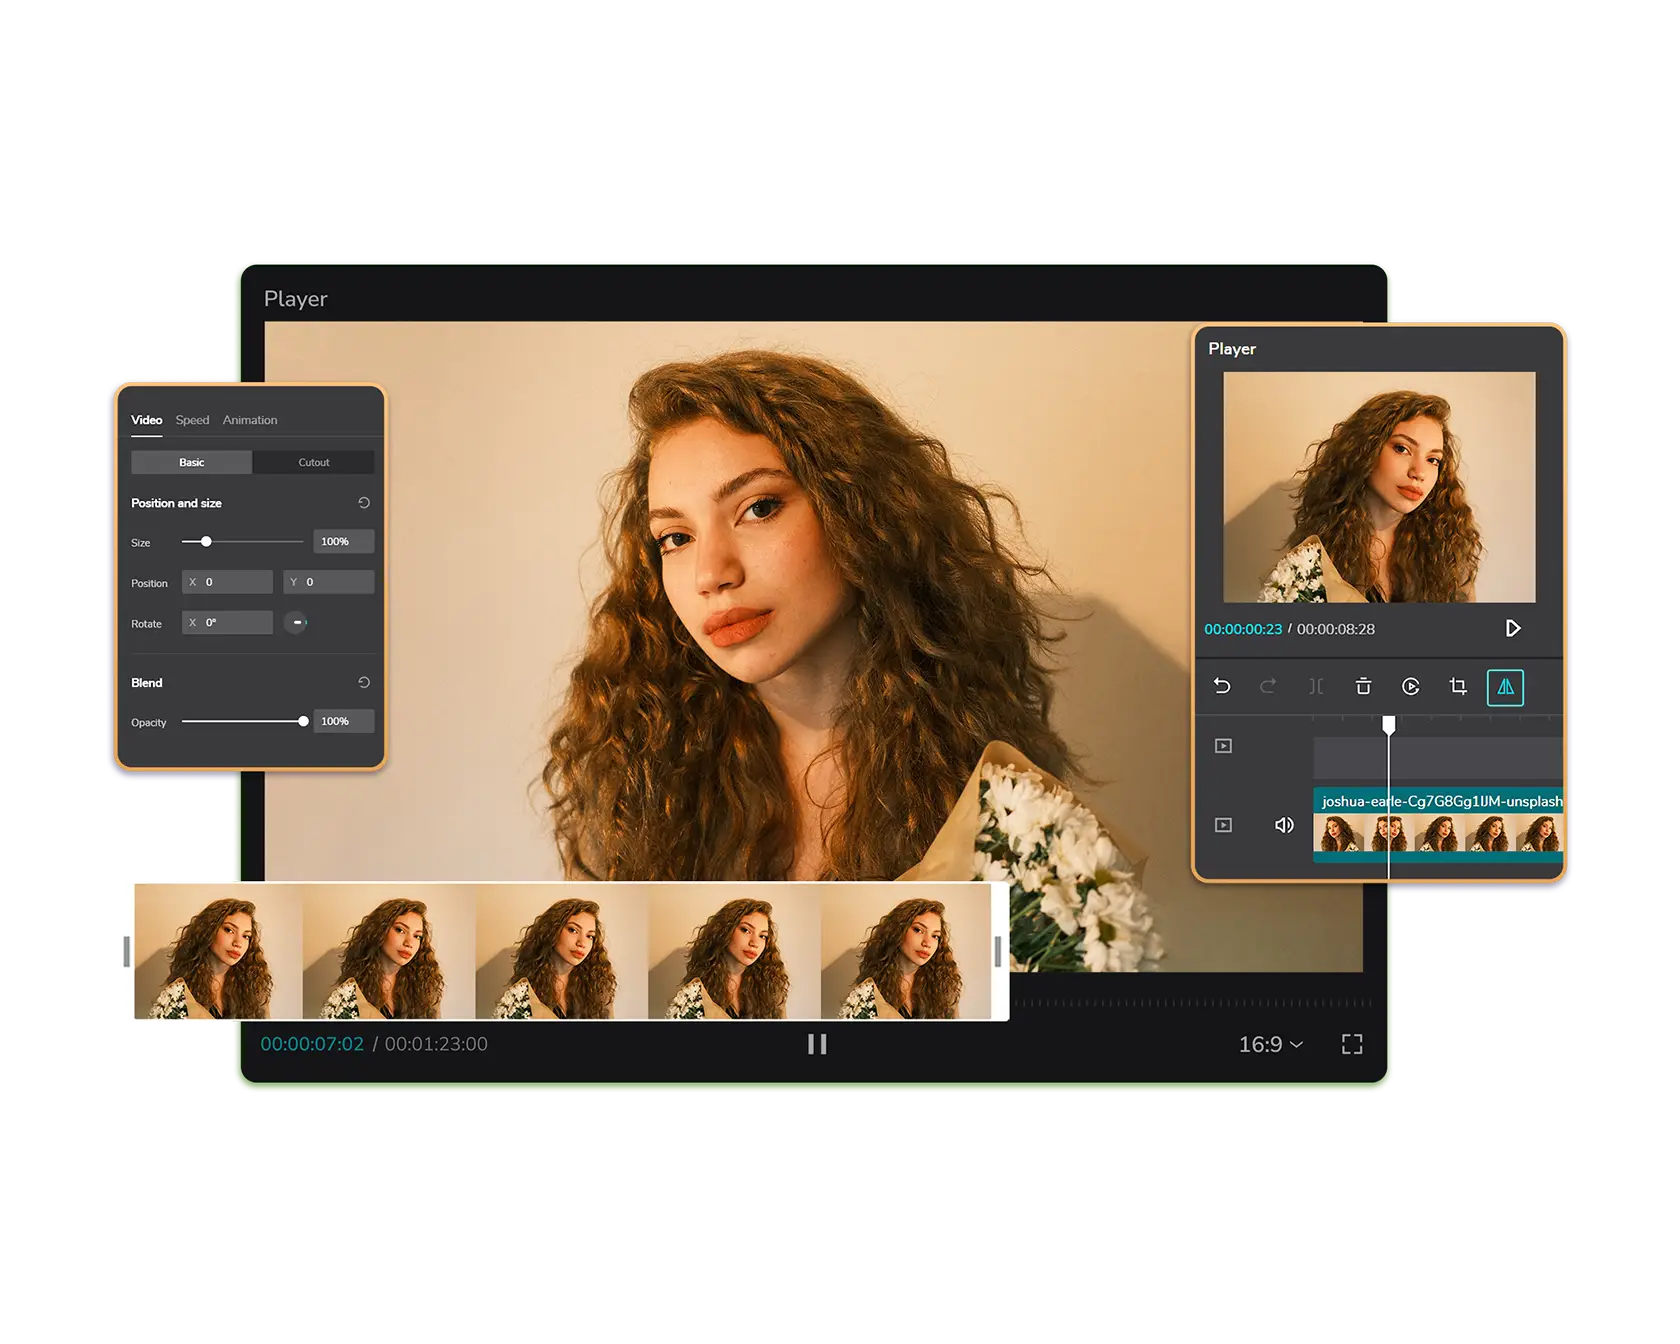Pause playback in the main Player
1680x1344 pixels.
(x=817, y=1044)
